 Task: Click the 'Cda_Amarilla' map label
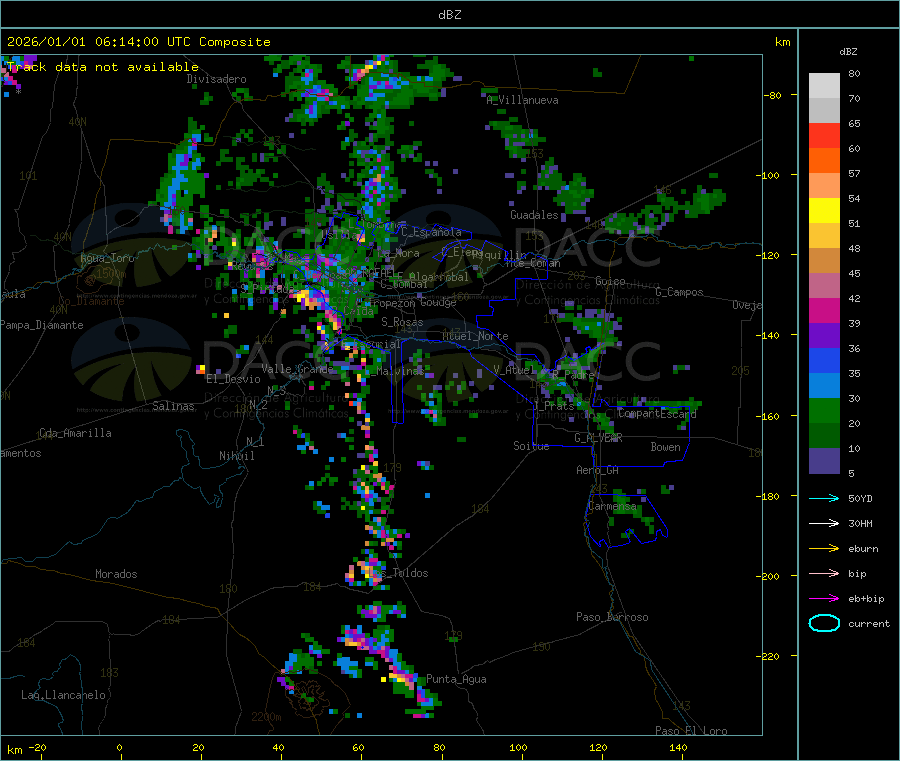click(x=75, y=433)
